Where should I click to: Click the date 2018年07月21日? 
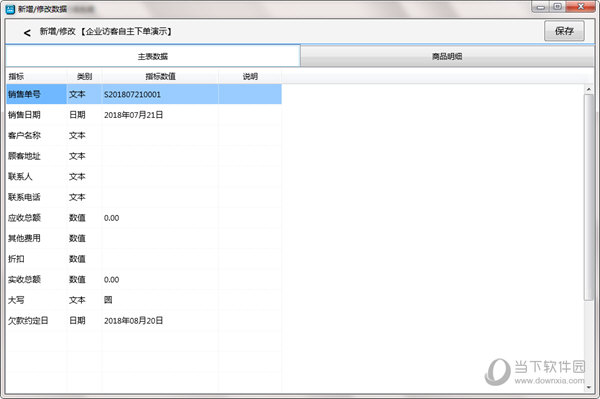133,115
